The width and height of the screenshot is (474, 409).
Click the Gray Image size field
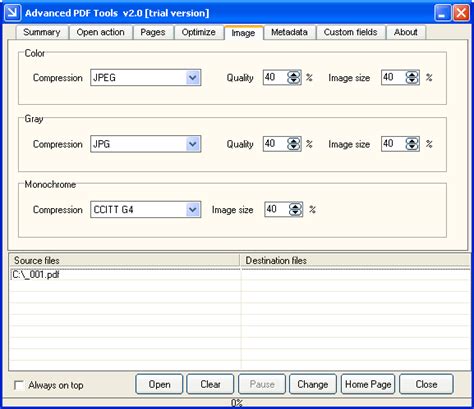coord(393,144)
